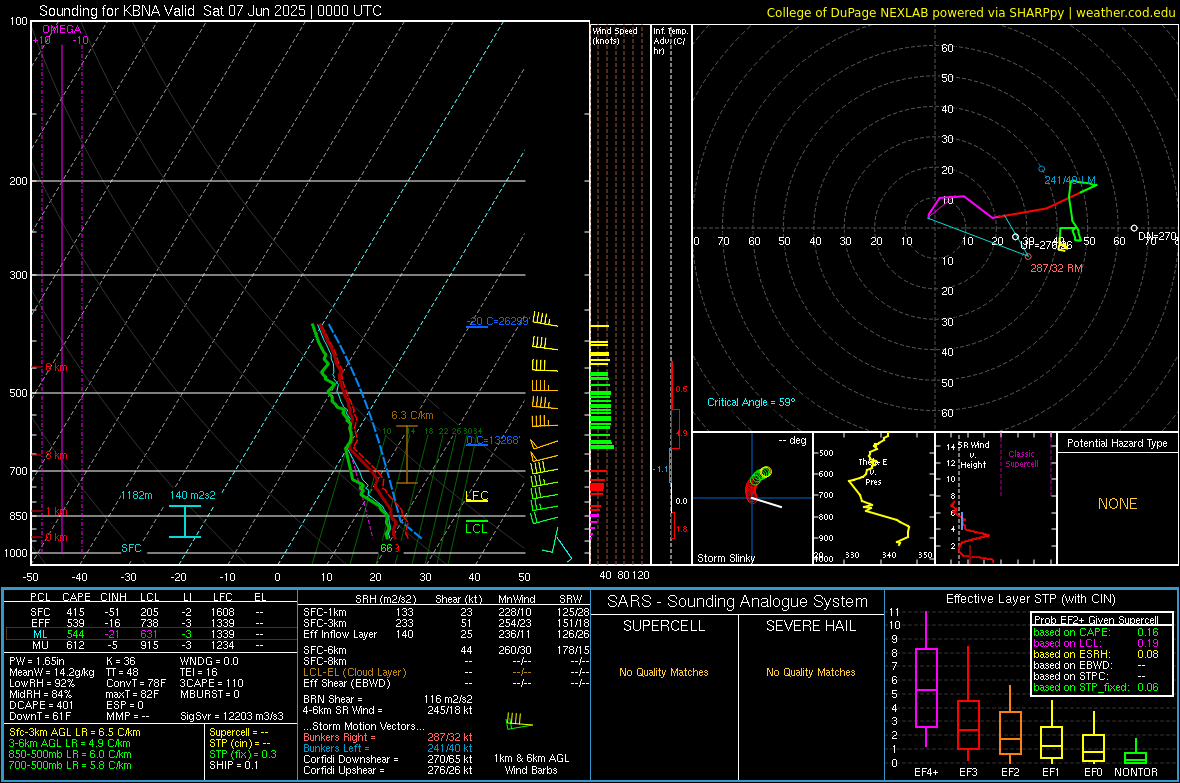Select the LCL-EL (Cloud Layer) row
The width and height of the screenshot is (1180, 783).
coord(446,672)
